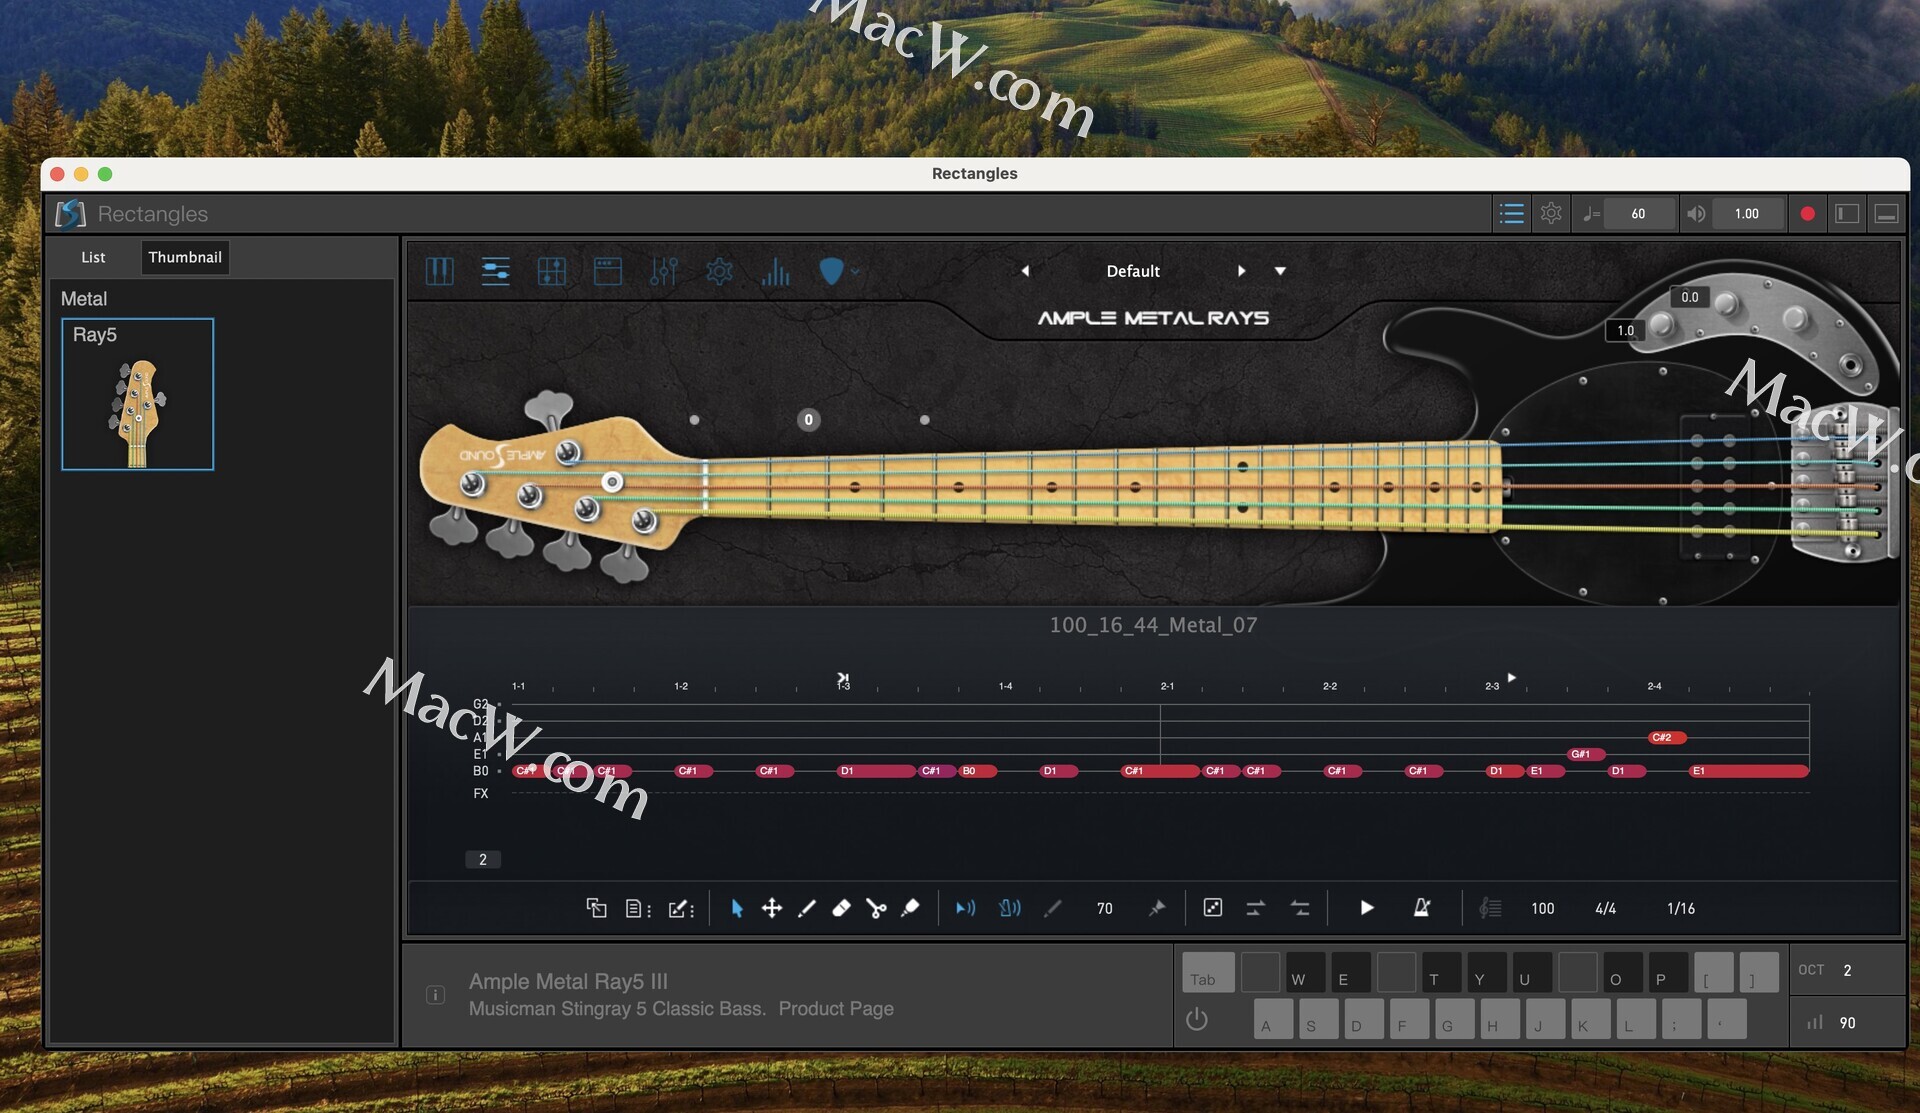Open application settings gear in header

click(1551, 213)
